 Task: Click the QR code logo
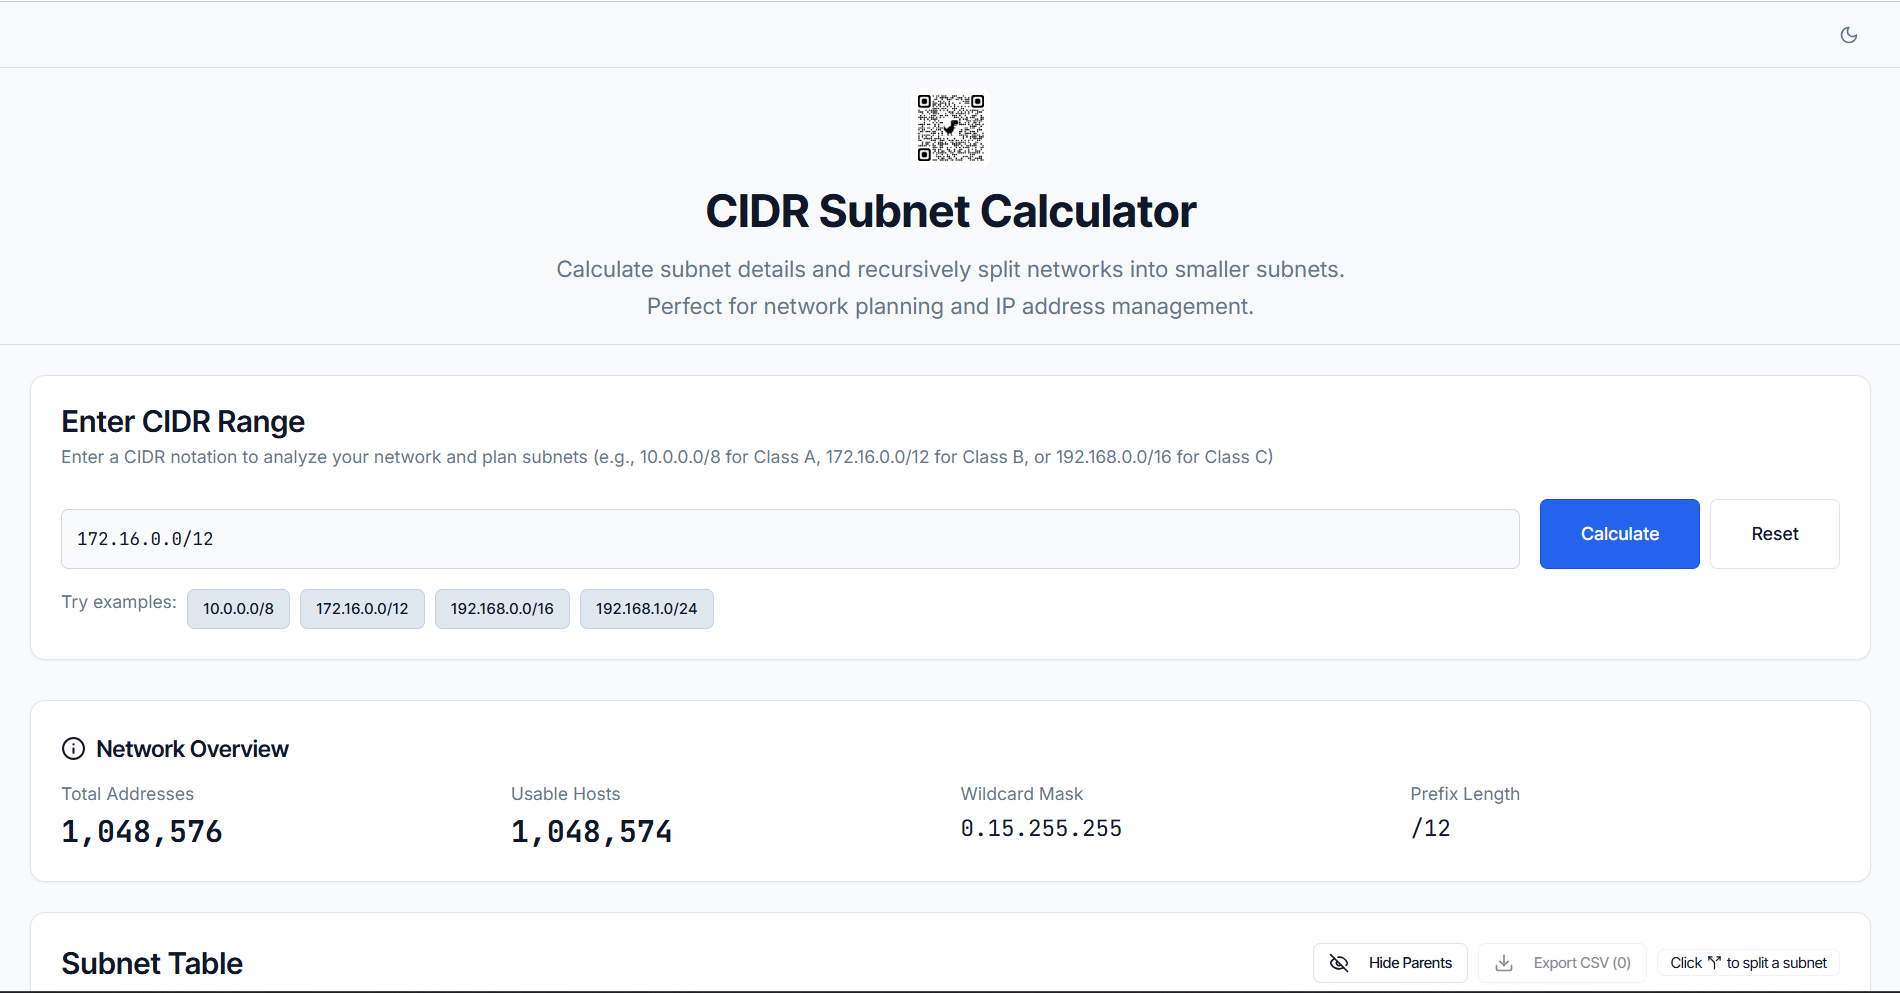(951, 128)
